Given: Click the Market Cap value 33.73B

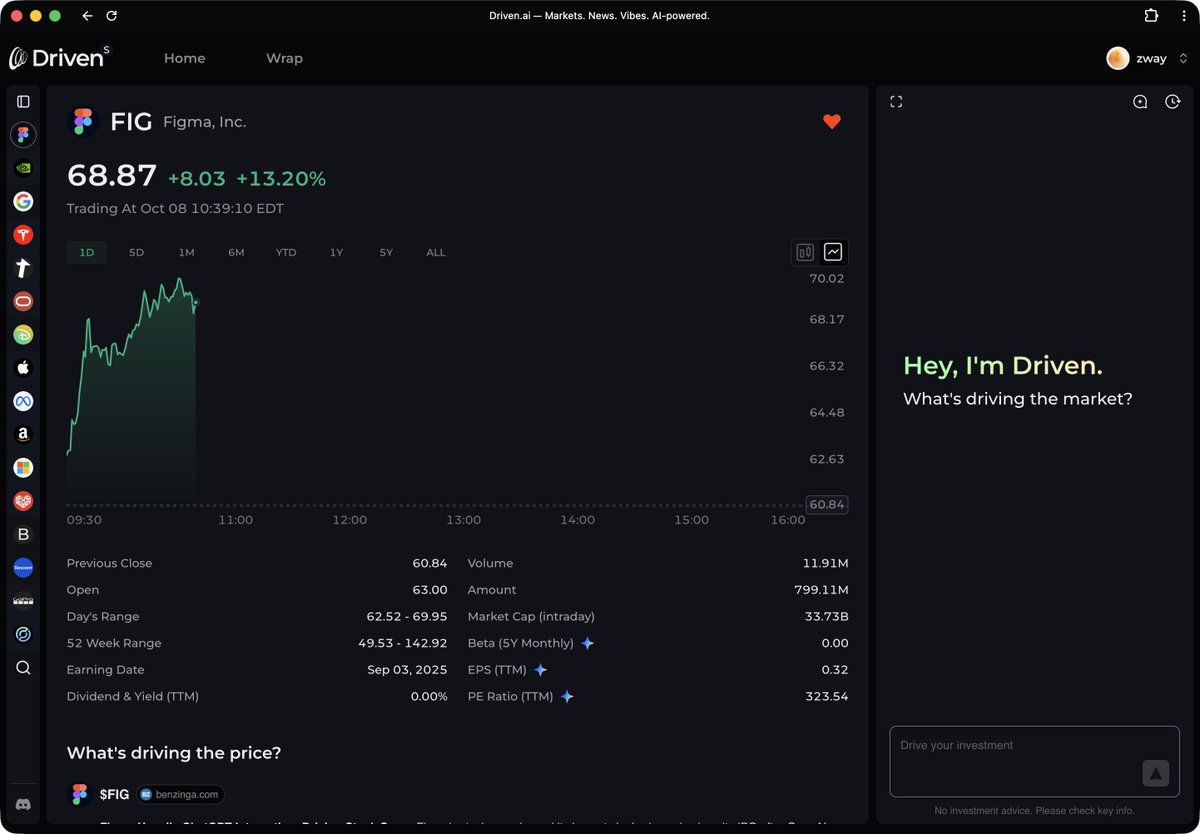Looking at the screenshot, I should click(x=826, y=617).
